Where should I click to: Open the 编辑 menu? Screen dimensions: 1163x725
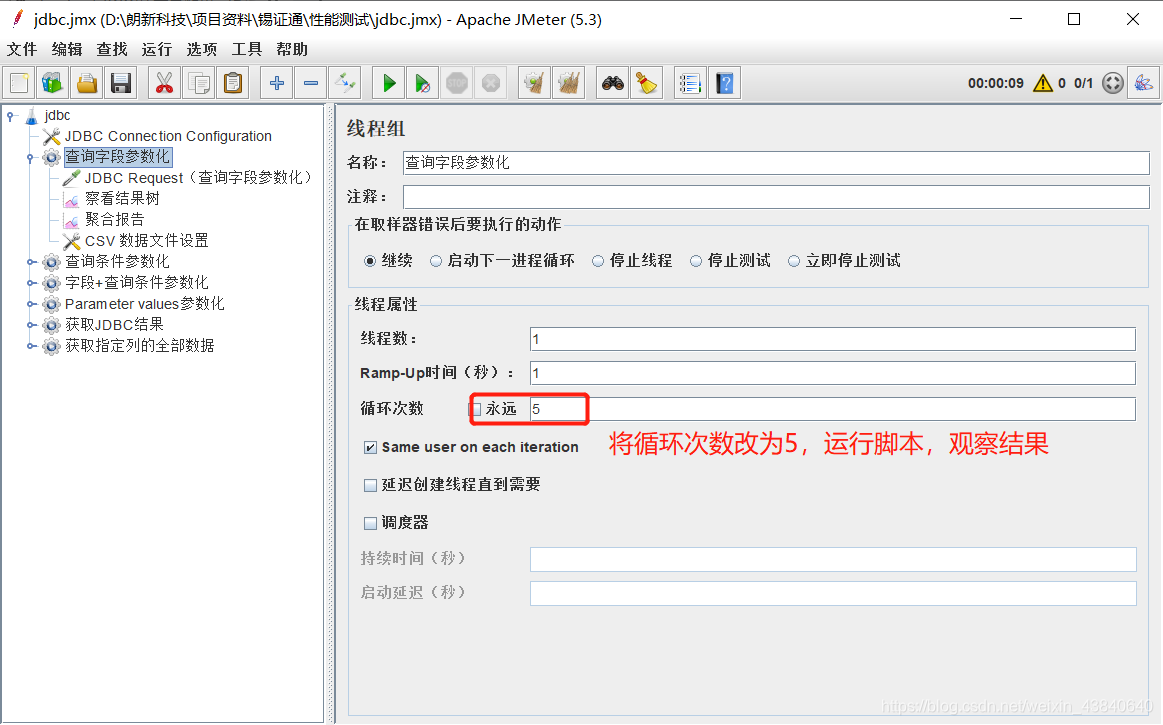[67, 49]
